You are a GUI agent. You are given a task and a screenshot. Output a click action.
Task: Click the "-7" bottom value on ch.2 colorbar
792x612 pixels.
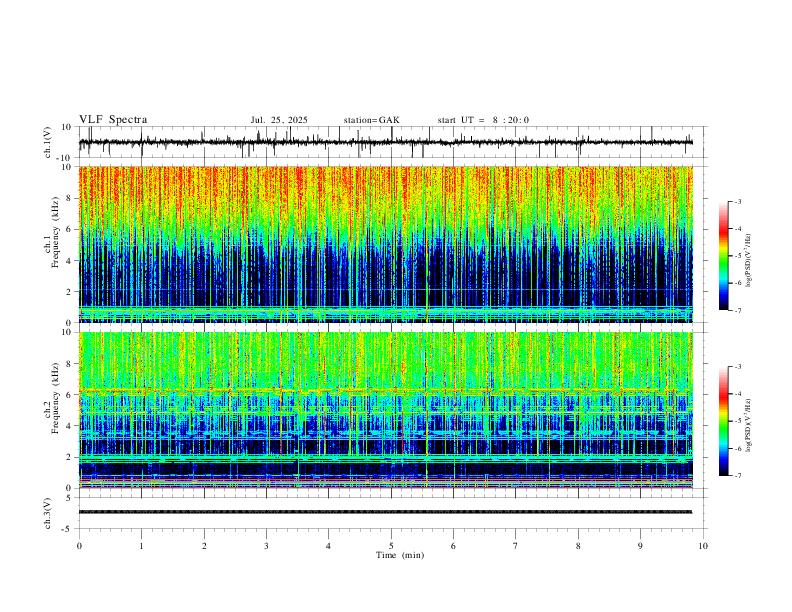point(737,476)
